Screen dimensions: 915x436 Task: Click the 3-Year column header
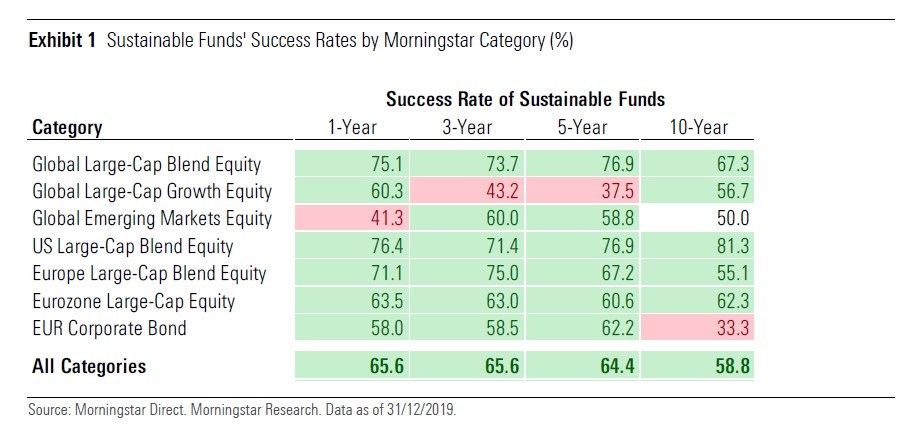tap(467, 127)
